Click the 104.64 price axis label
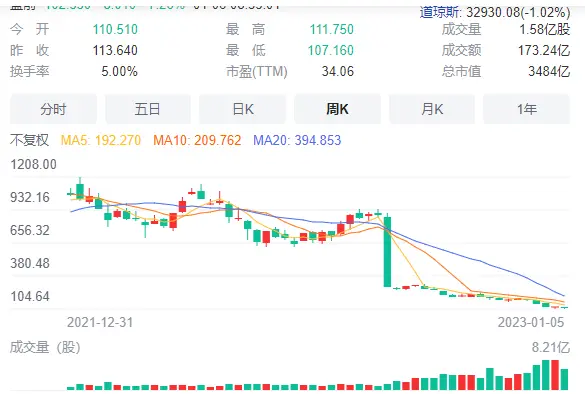 click(30, 296)
